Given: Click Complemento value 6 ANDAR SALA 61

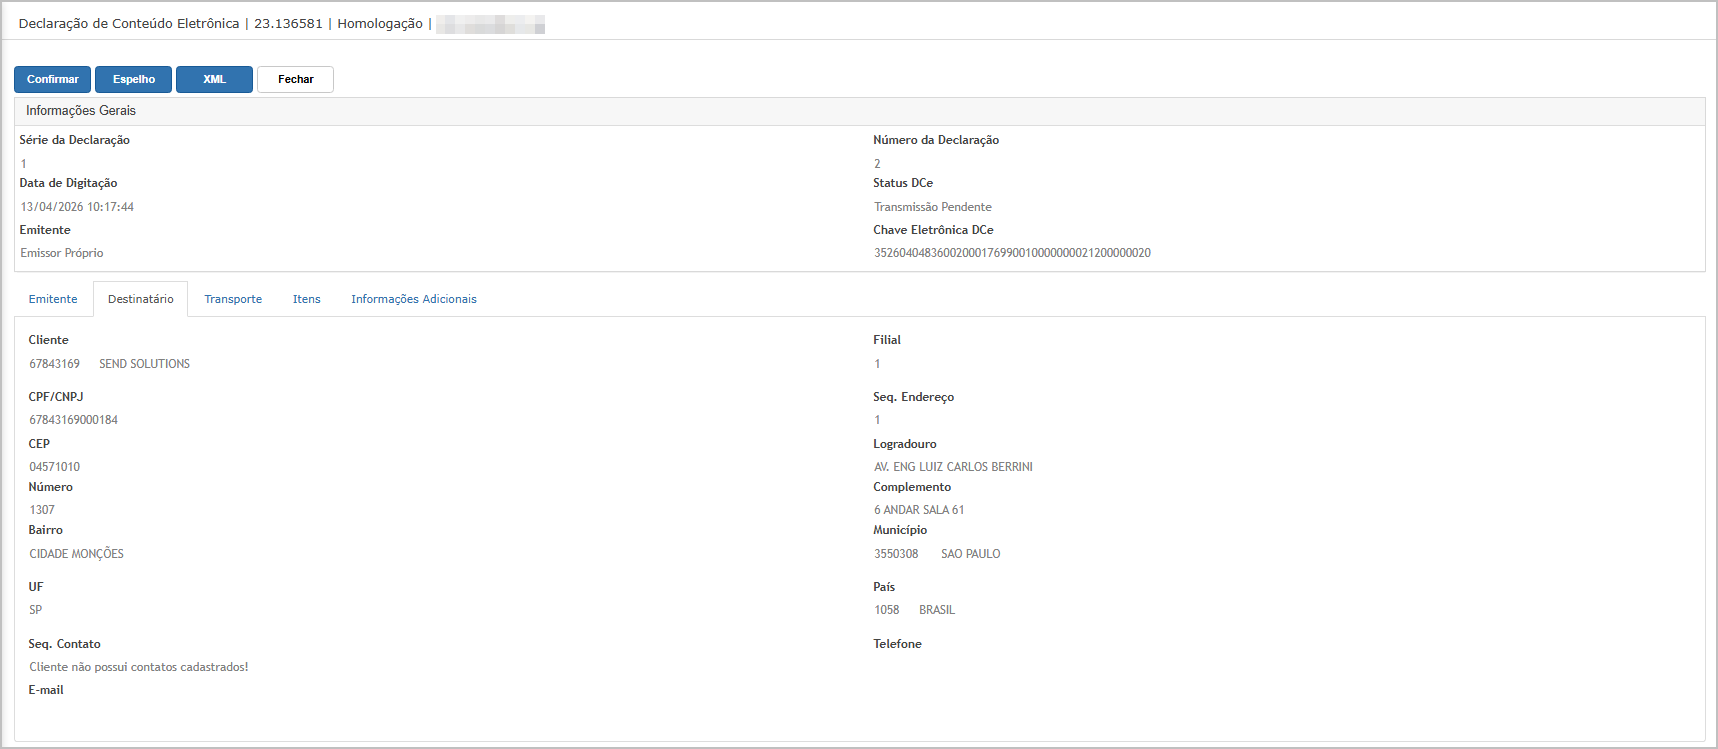Looking at the screenshot, I should pyautogui.click(x=919, y=510).
